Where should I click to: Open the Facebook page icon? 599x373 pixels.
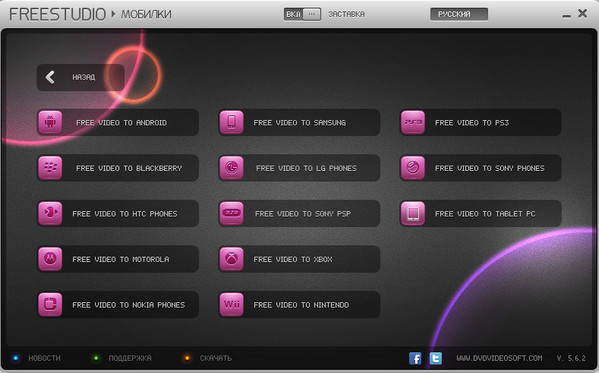(415, 358)
